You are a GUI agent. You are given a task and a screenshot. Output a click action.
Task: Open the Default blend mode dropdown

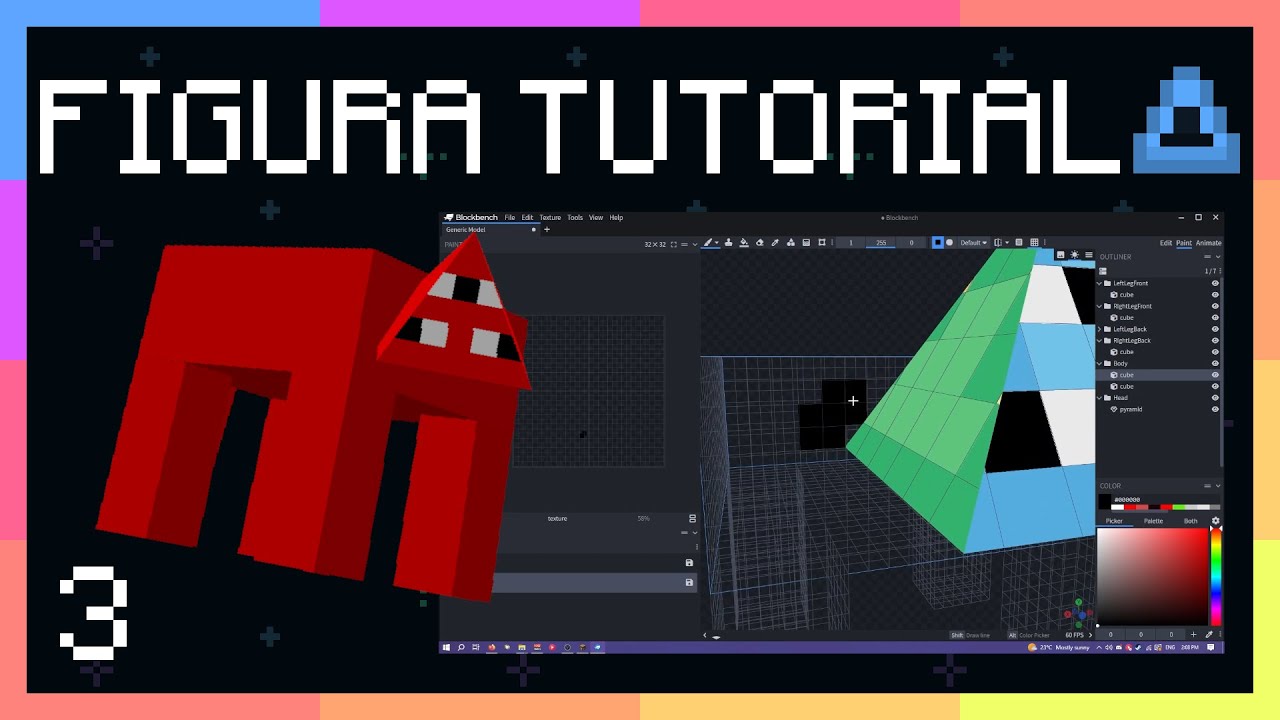pyautogui.click(x=974, y=242)
